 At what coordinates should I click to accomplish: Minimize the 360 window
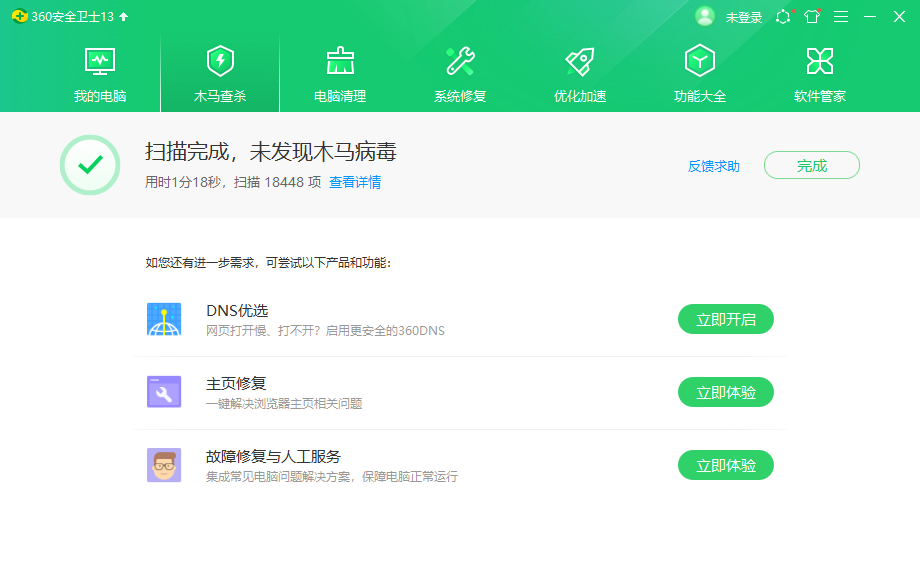[870, 16]
